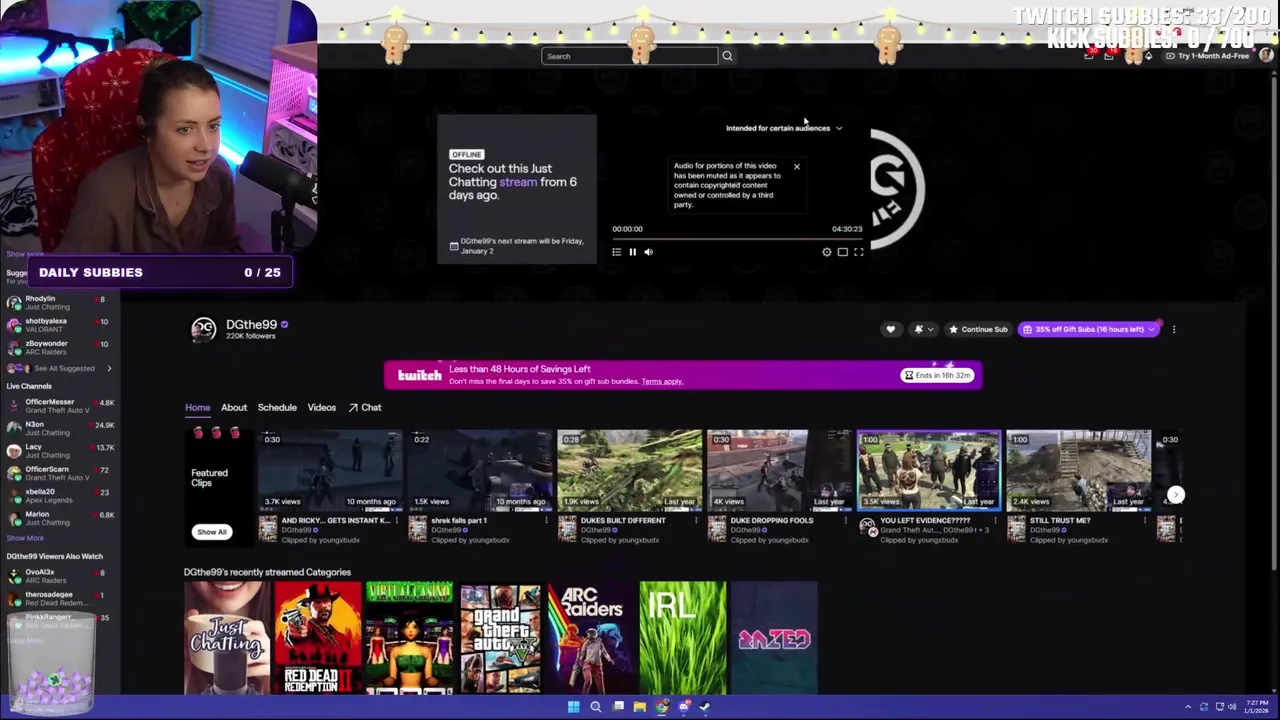
Task: Open options for 'DUKES BUILT DIFFERENT' clip
Action: coord(696,520)
